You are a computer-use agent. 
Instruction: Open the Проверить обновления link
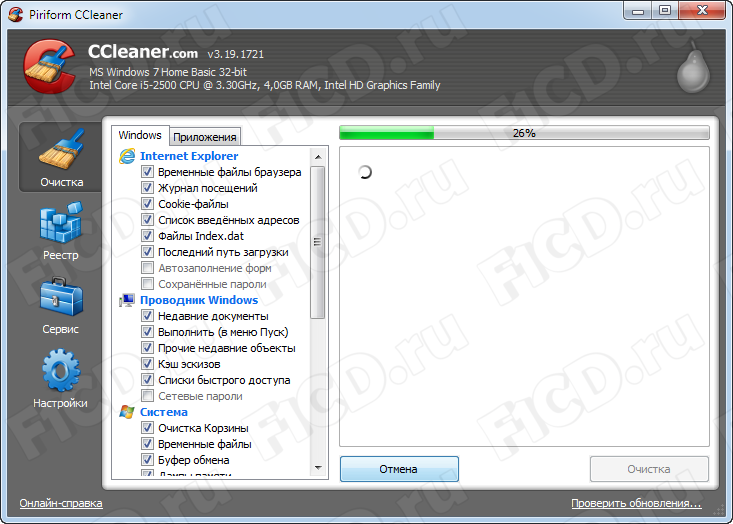point(636,503)
